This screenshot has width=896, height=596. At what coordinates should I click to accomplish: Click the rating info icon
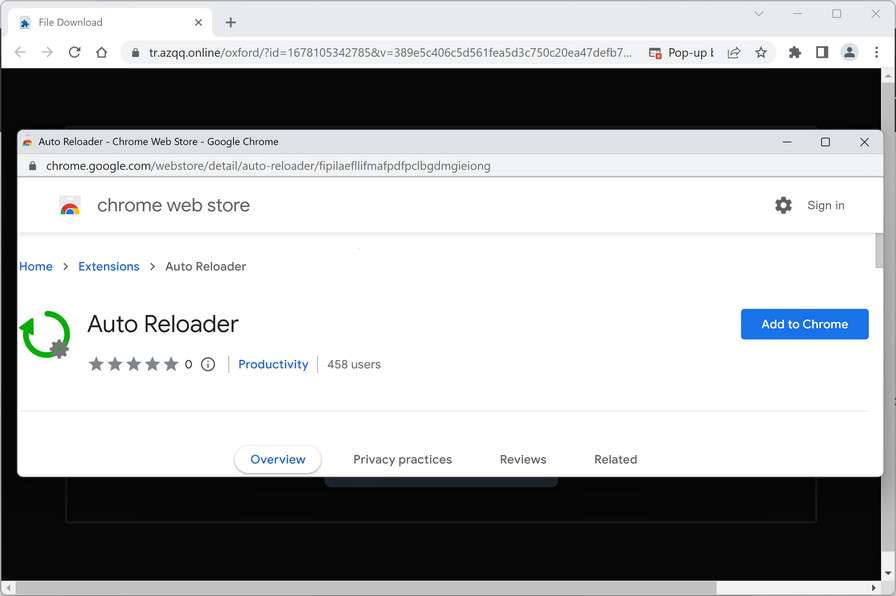click(x=208, y=364)
